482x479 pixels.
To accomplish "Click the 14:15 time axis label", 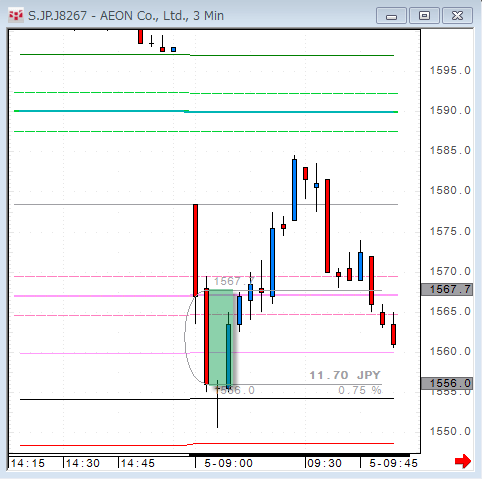I will click(x=28, y=463).
